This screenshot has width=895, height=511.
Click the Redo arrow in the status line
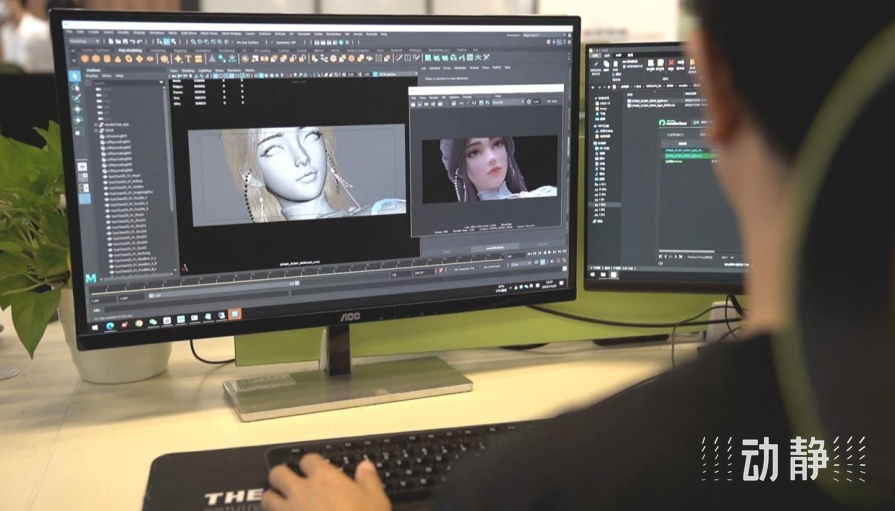(x=139, y=42)
